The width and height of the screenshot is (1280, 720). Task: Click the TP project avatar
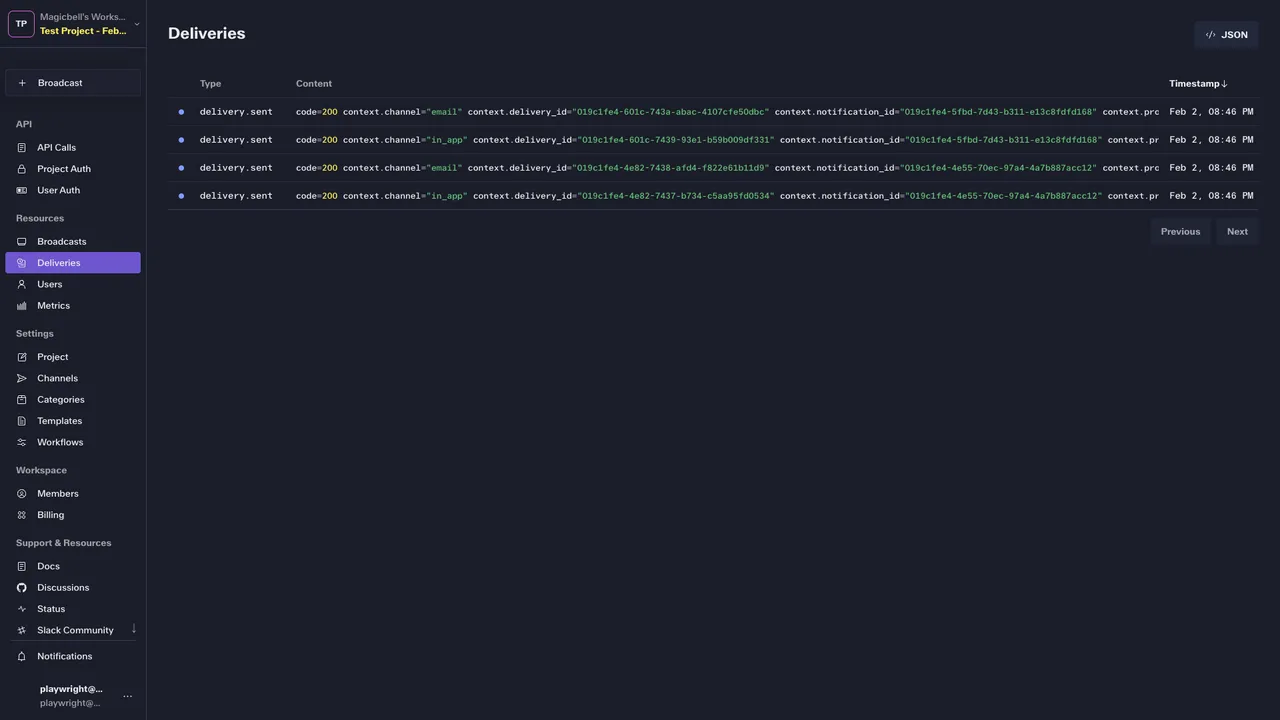[21, 24]
